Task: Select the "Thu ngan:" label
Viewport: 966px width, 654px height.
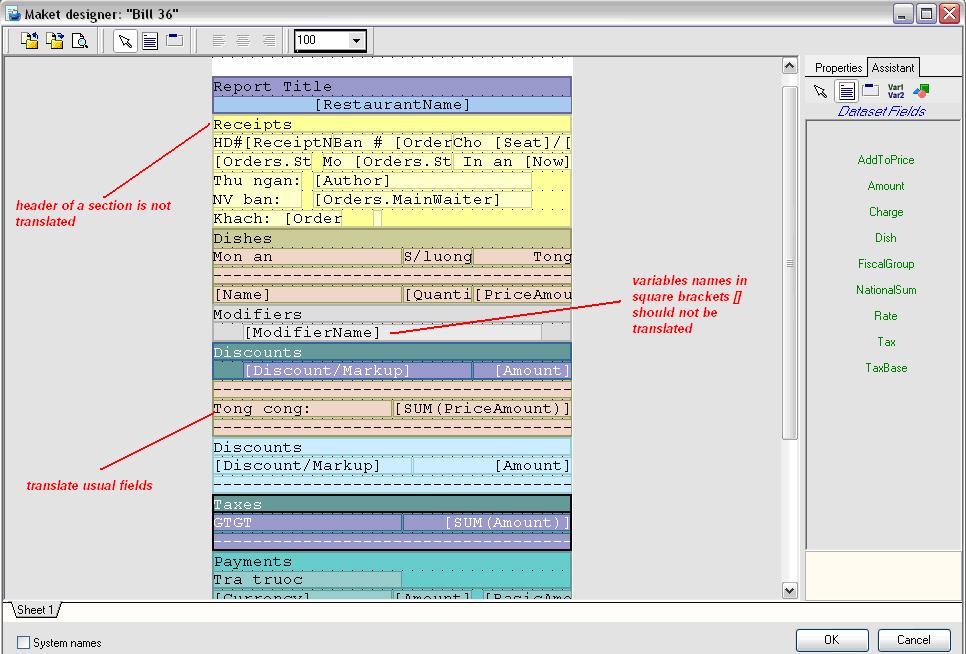Action: pyautogui.click(x=257, y=180)
